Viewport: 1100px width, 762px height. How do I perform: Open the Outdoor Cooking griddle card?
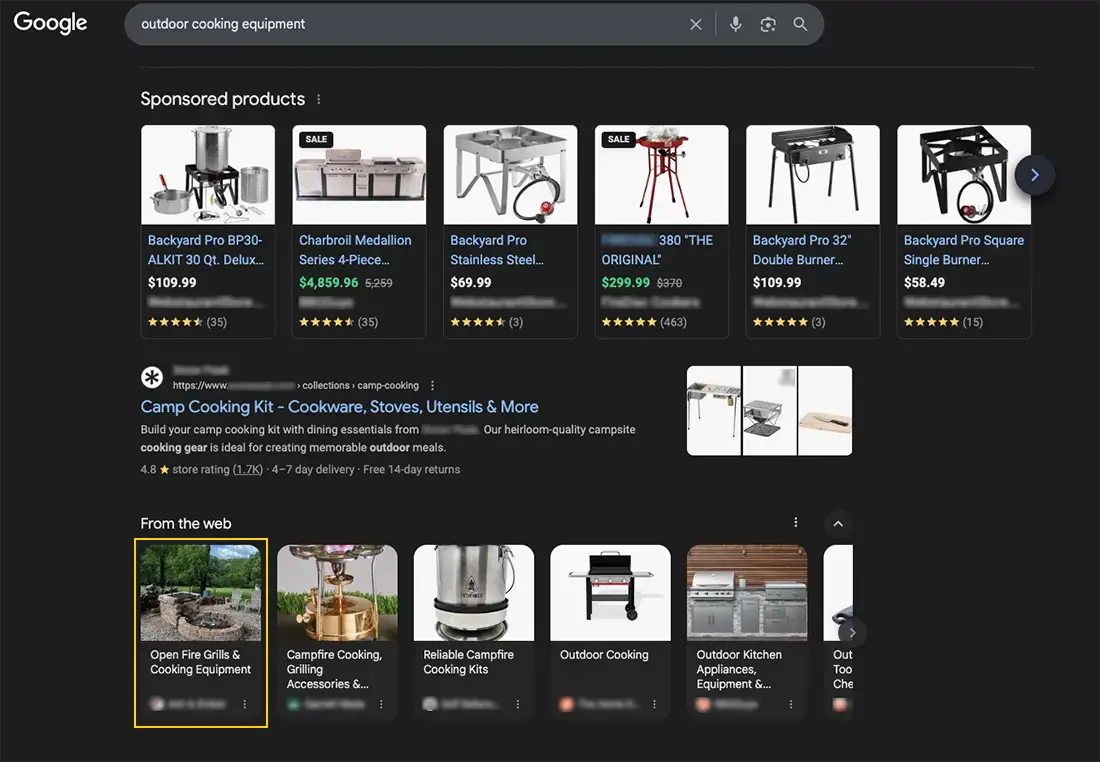click(610, 634)
